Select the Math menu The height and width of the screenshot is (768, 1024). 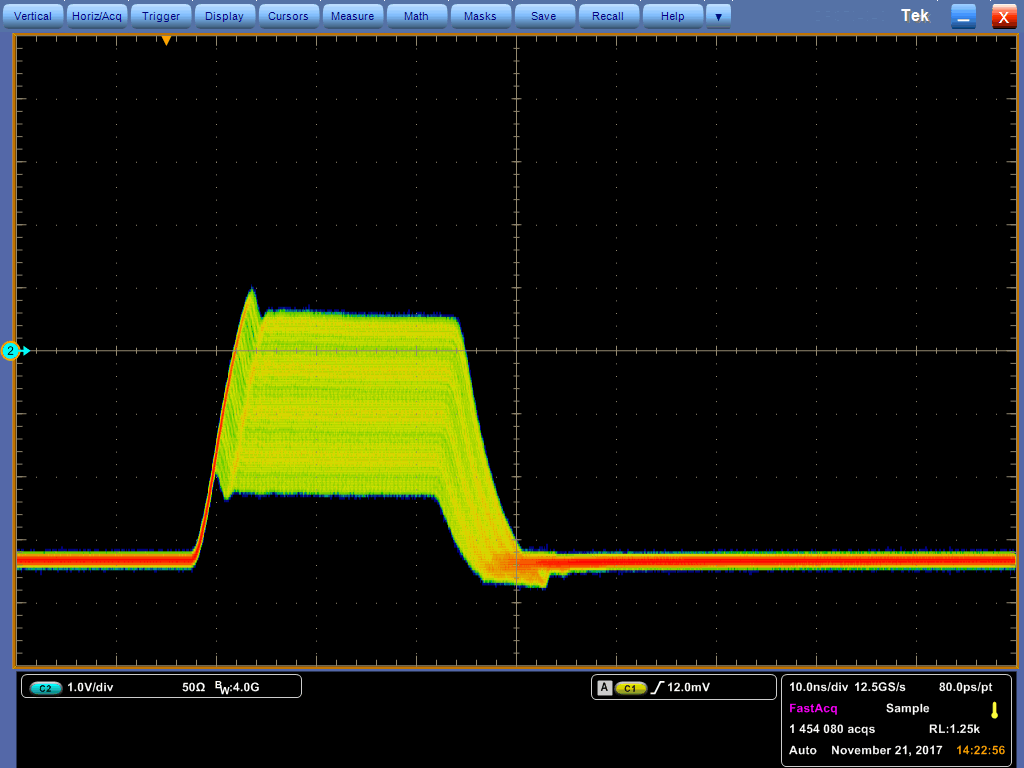(416, 16)
